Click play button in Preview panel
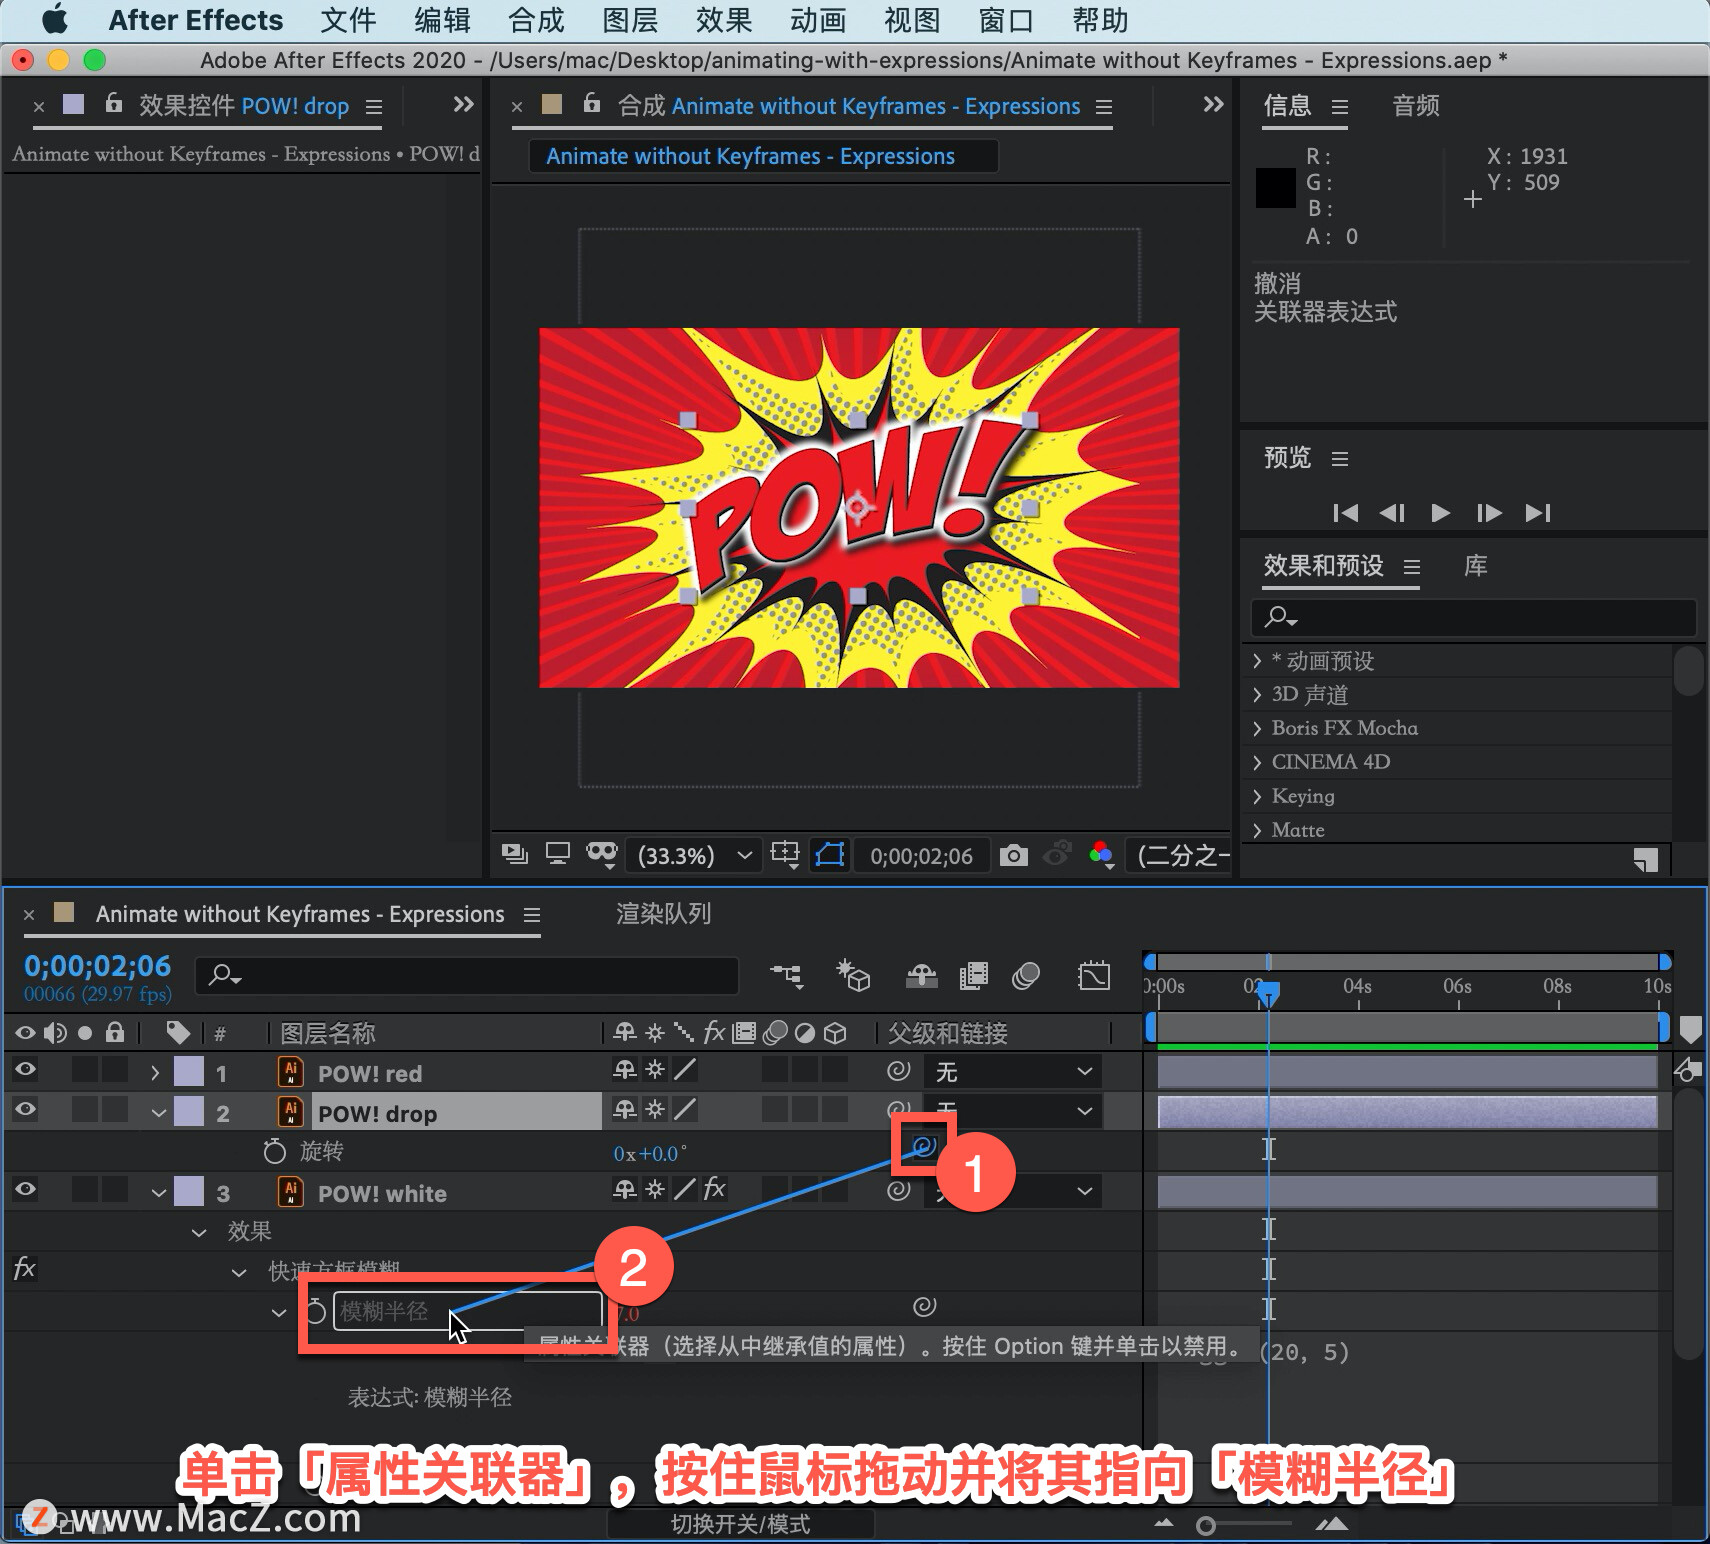 [x=1440, y=513]
